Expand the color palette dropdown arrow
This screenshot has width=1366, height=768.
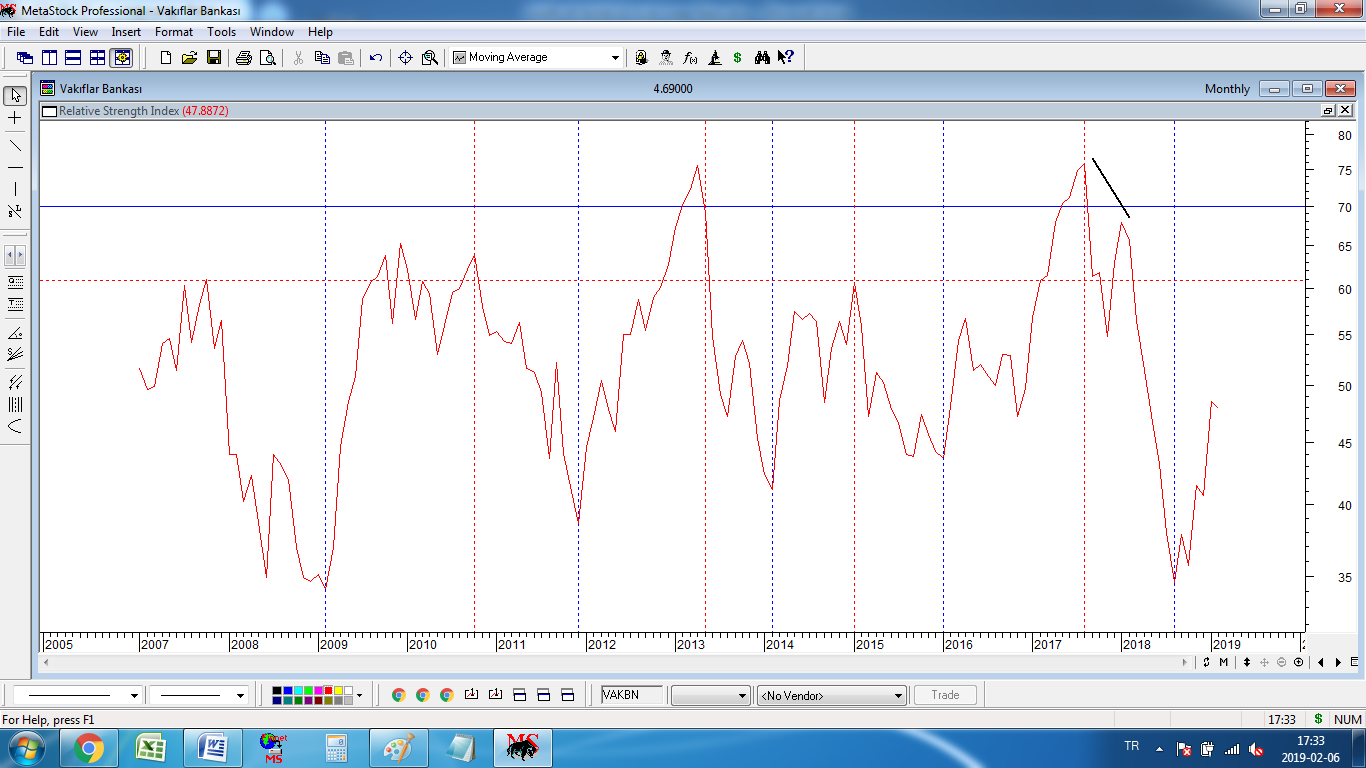tap(359, 695)
